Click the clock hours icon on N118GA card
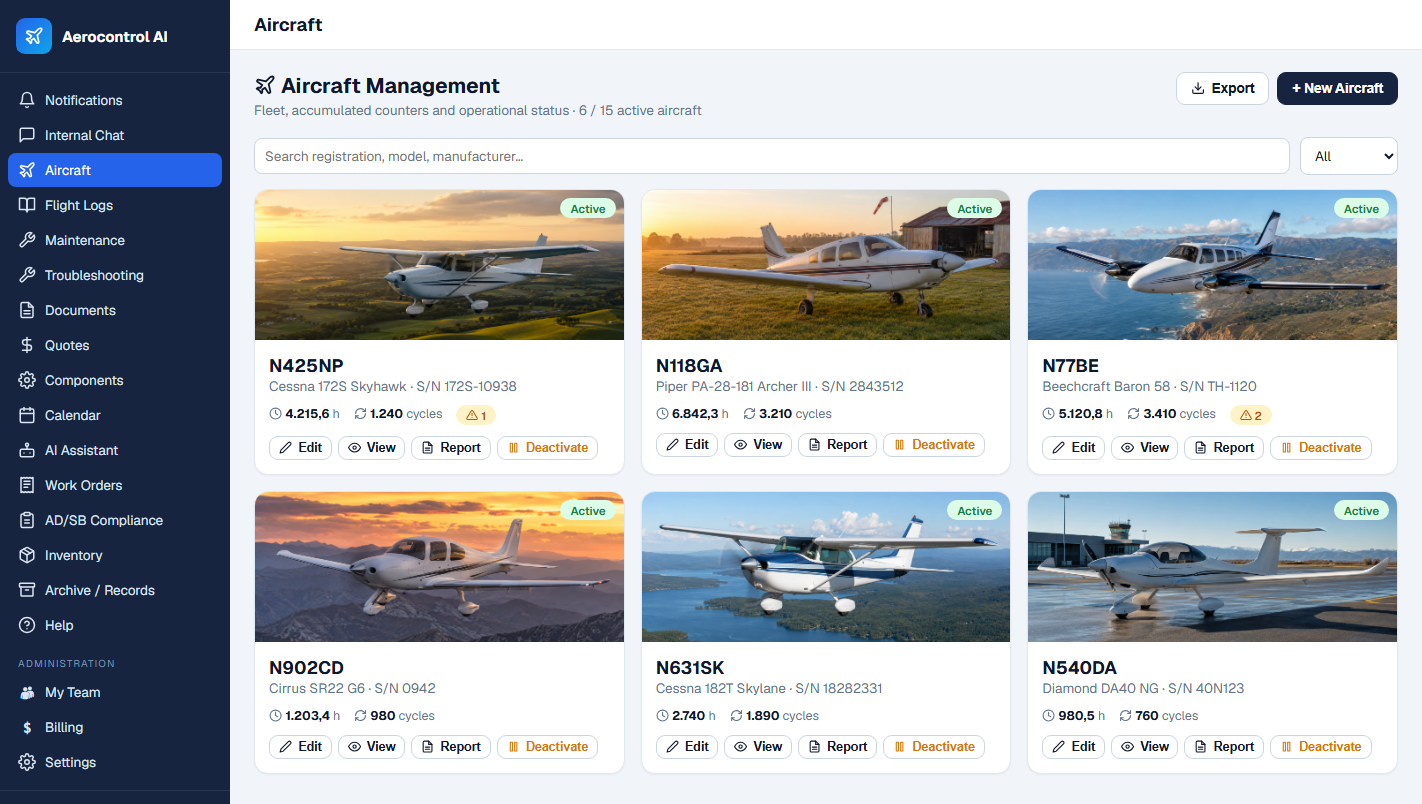This screenshot has width=1422, height=804. 662,413
